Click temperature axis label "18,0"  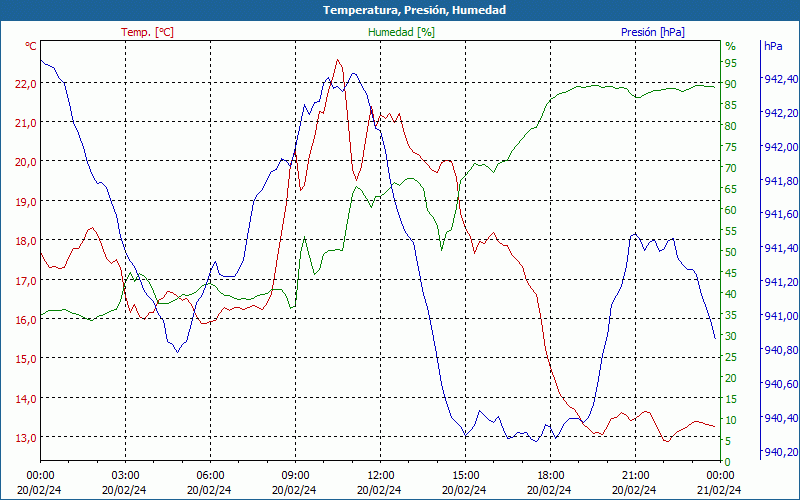click(26, 241)
